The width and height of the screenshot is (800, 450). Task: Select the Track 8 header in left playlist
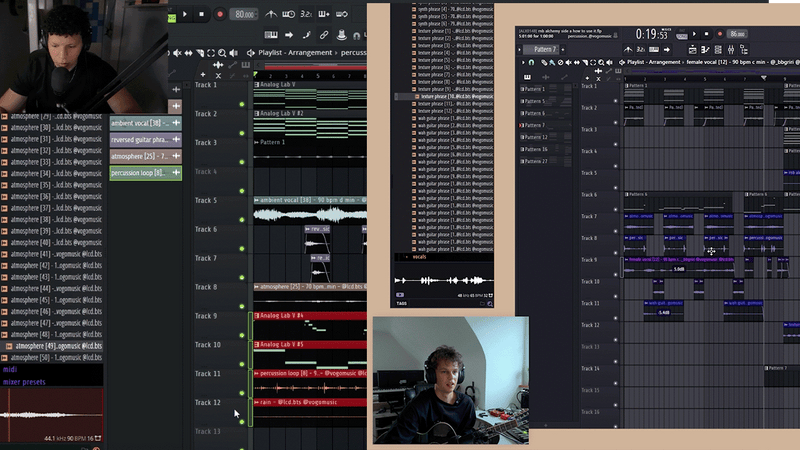point(220,296)
